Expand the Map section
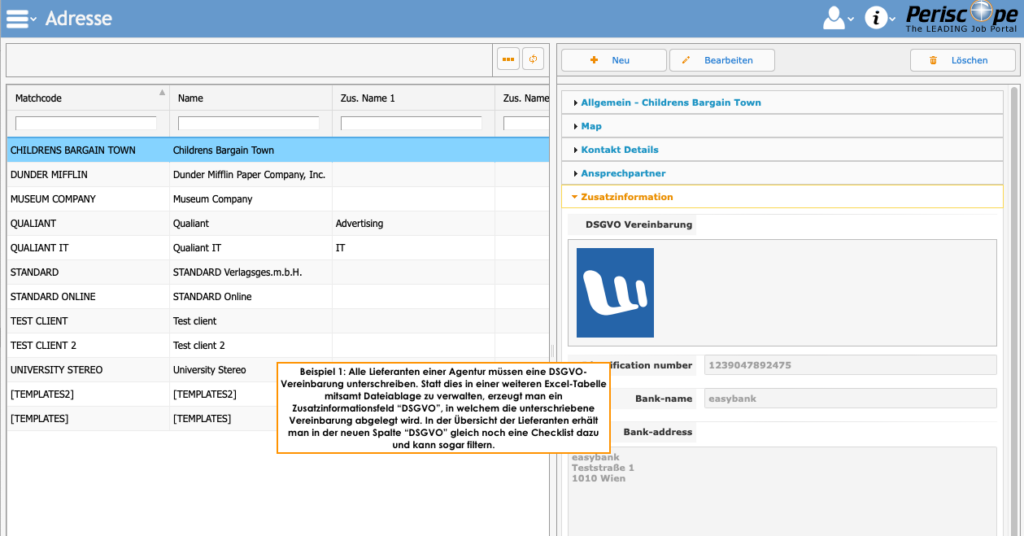The width and height of the screenshot is (1024, 536). coord(782,126)
